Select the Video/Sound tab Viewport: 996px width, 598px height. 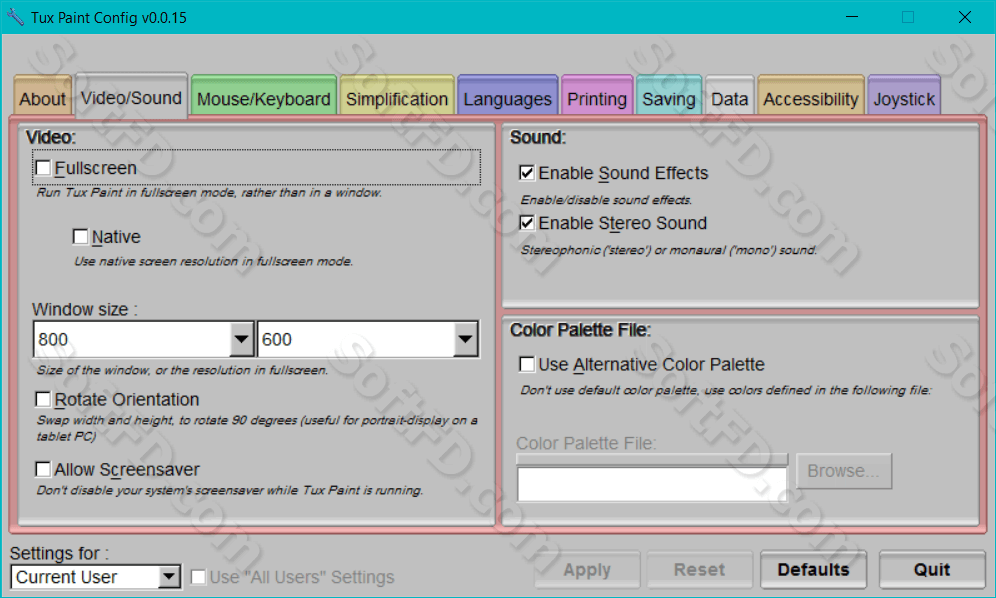[x=131, y=95]
